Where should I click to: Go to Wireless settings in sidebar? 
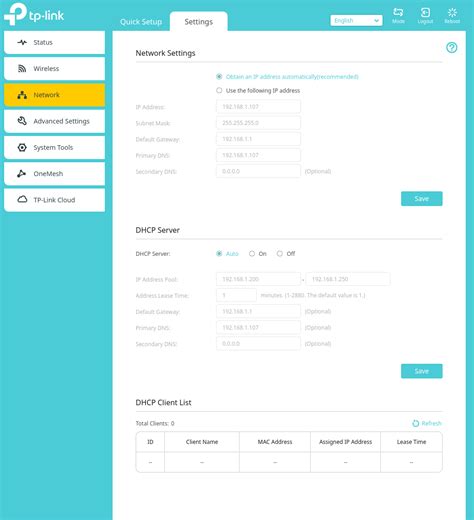[x=54, y=69]
